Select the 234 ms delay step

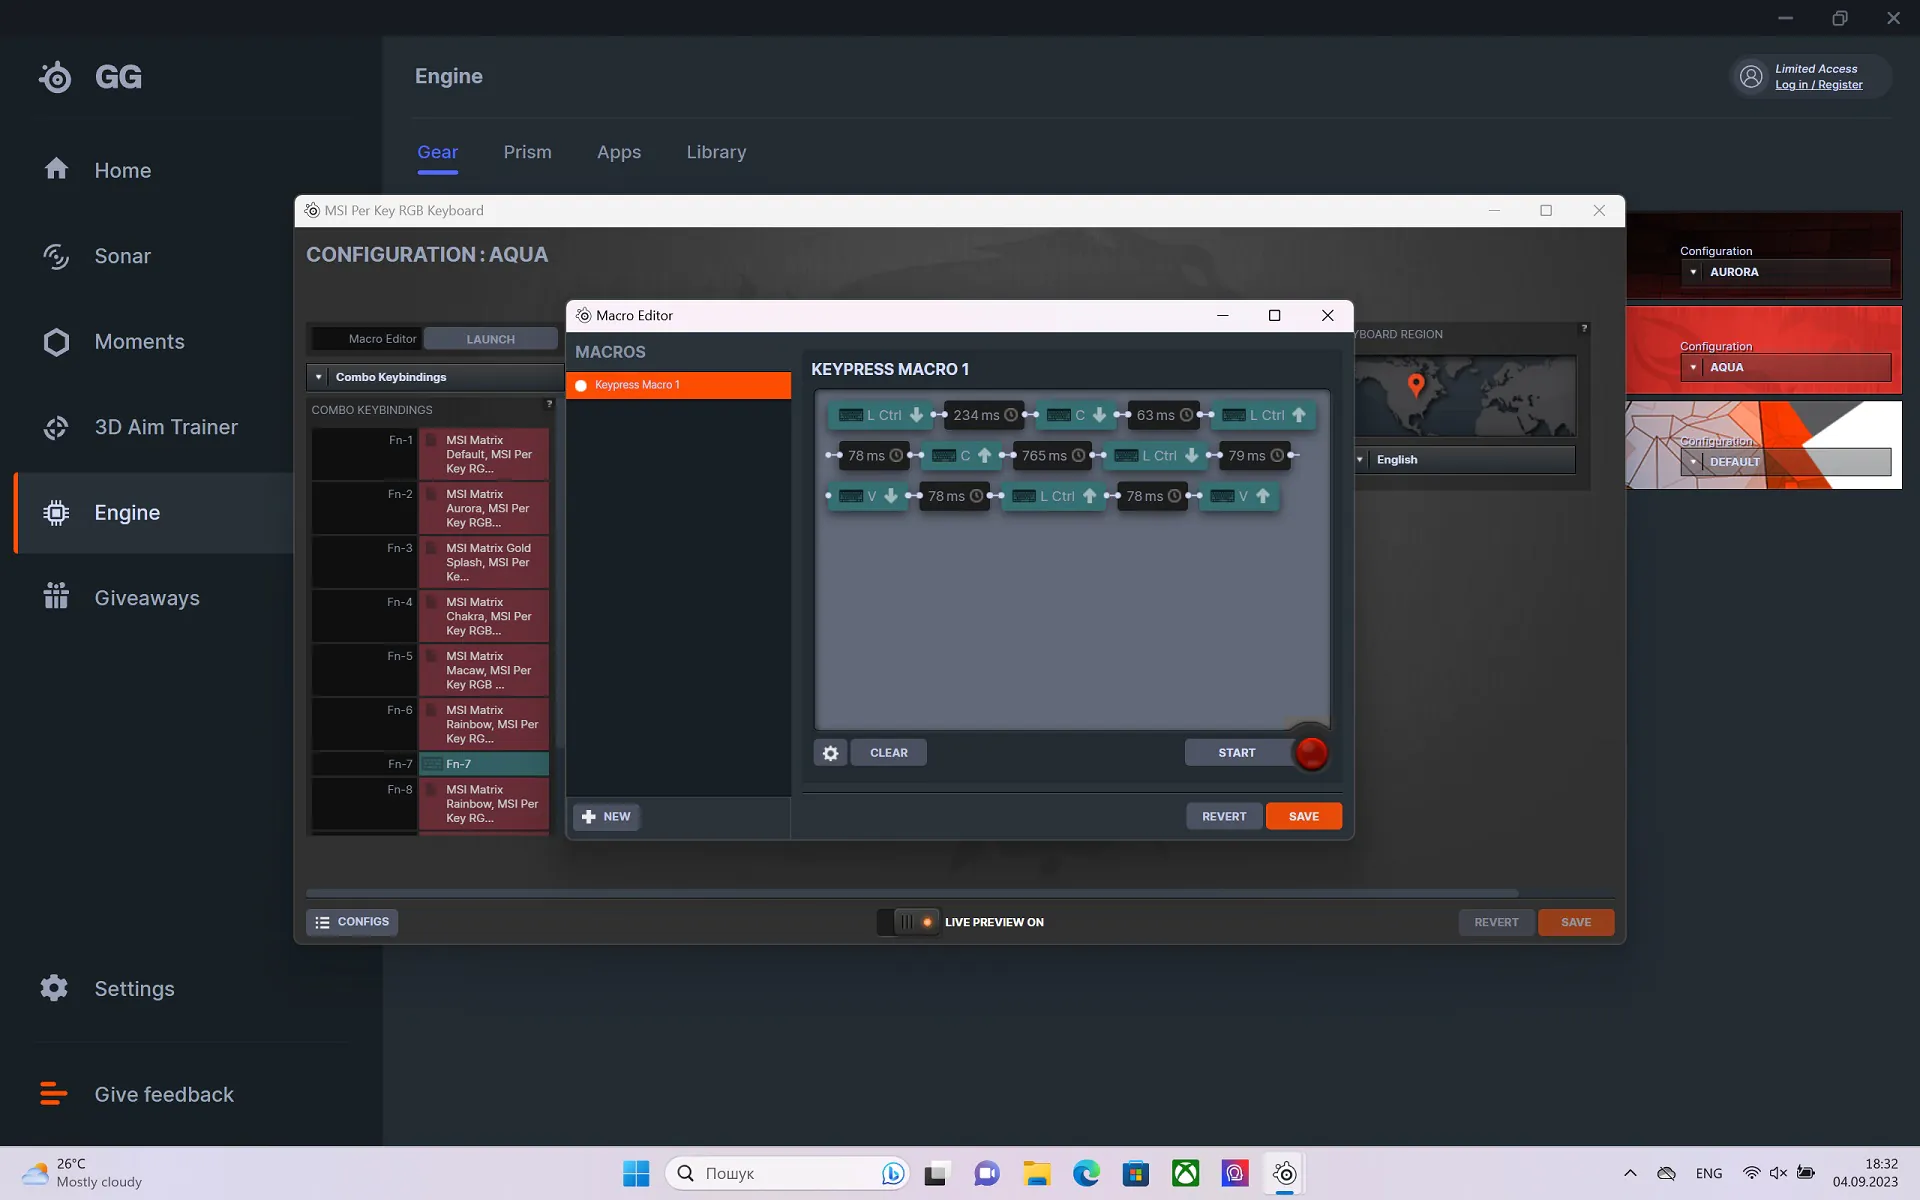pyautogui.click(x=985, y=415)
